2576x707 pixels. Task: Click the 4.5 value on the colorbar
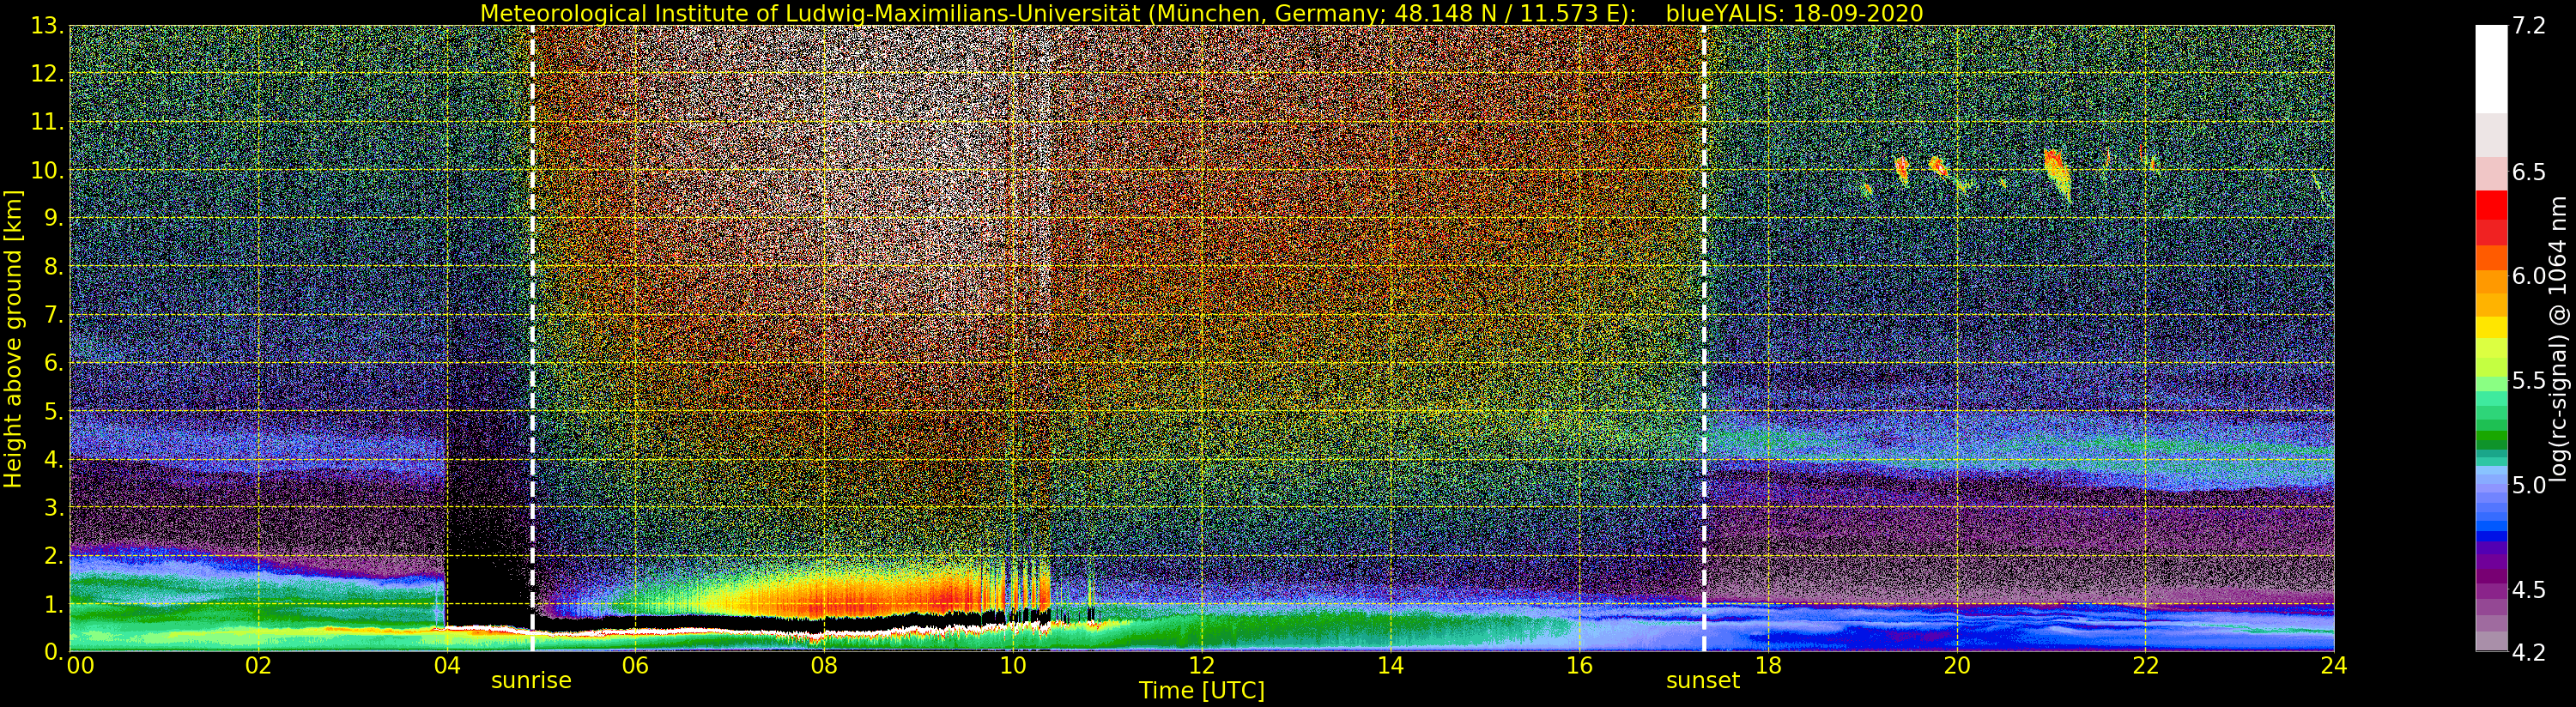tap(2528, 590)
